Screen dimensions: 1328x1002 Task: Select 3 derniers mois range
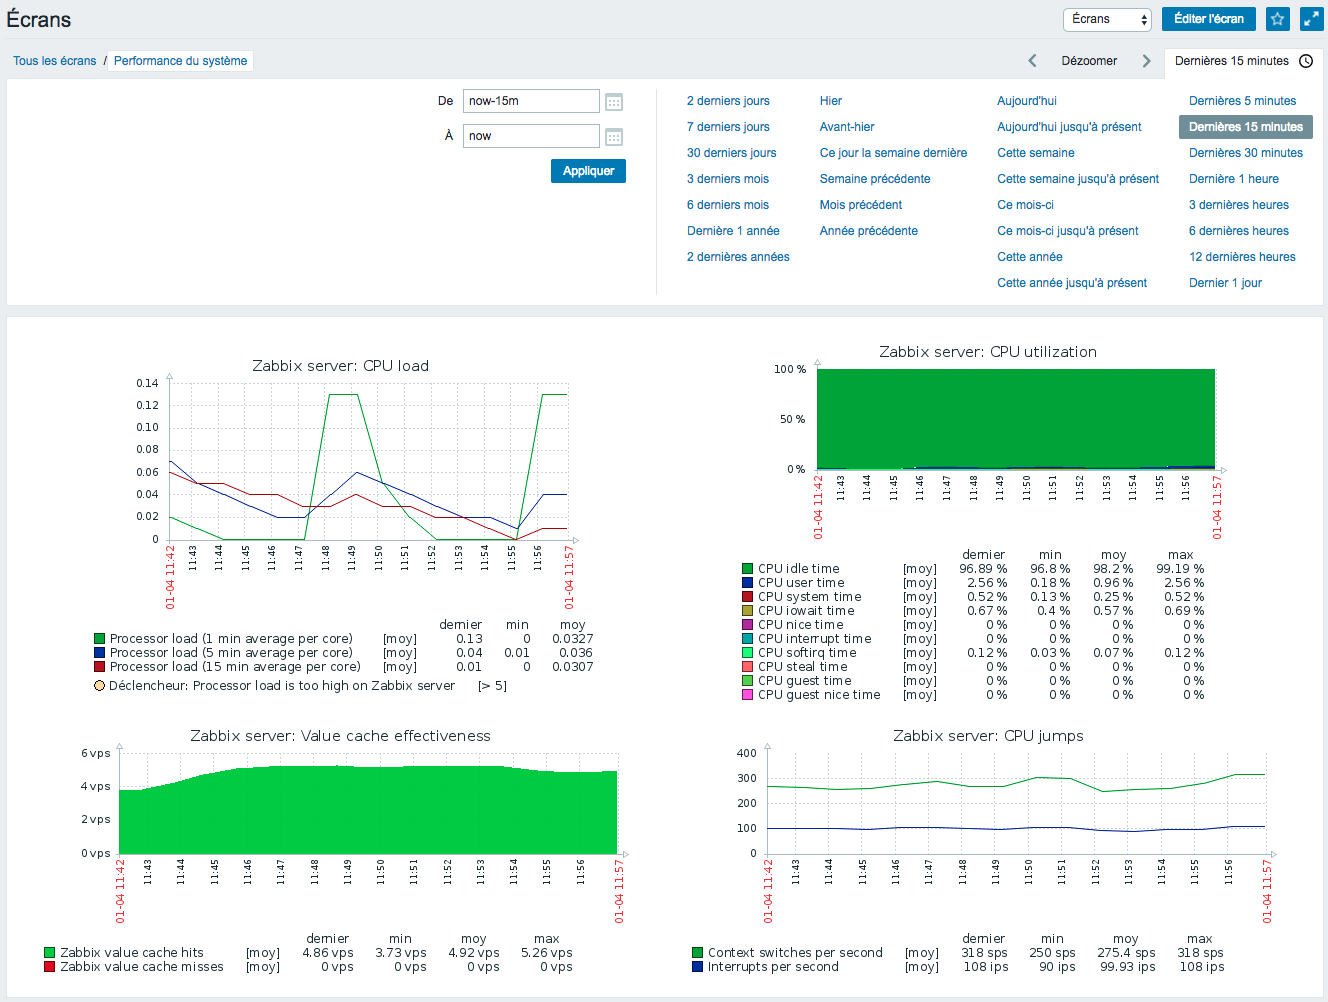[728, 179]
